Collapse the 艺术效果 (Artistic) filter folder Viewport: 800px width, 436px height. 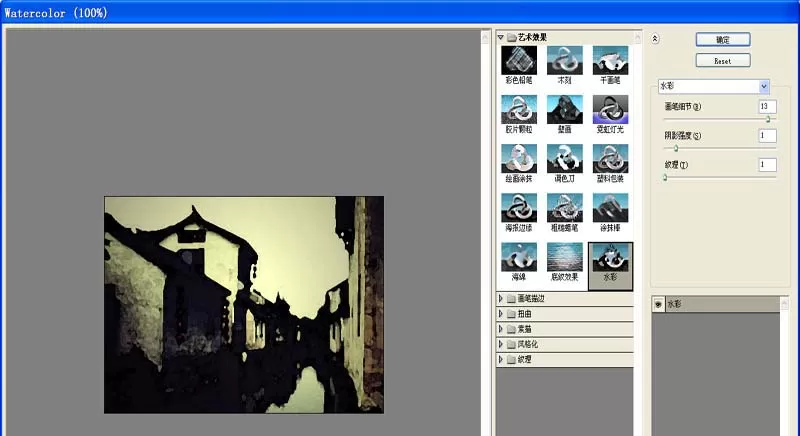(501, 37)
